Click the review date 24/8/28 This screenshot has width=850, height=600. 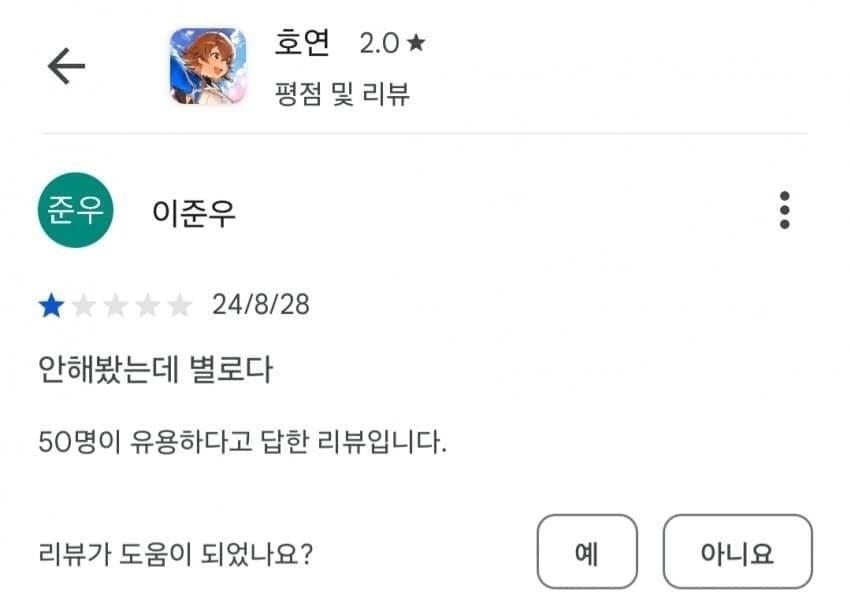pyautogui.click(x=261, y=305)
